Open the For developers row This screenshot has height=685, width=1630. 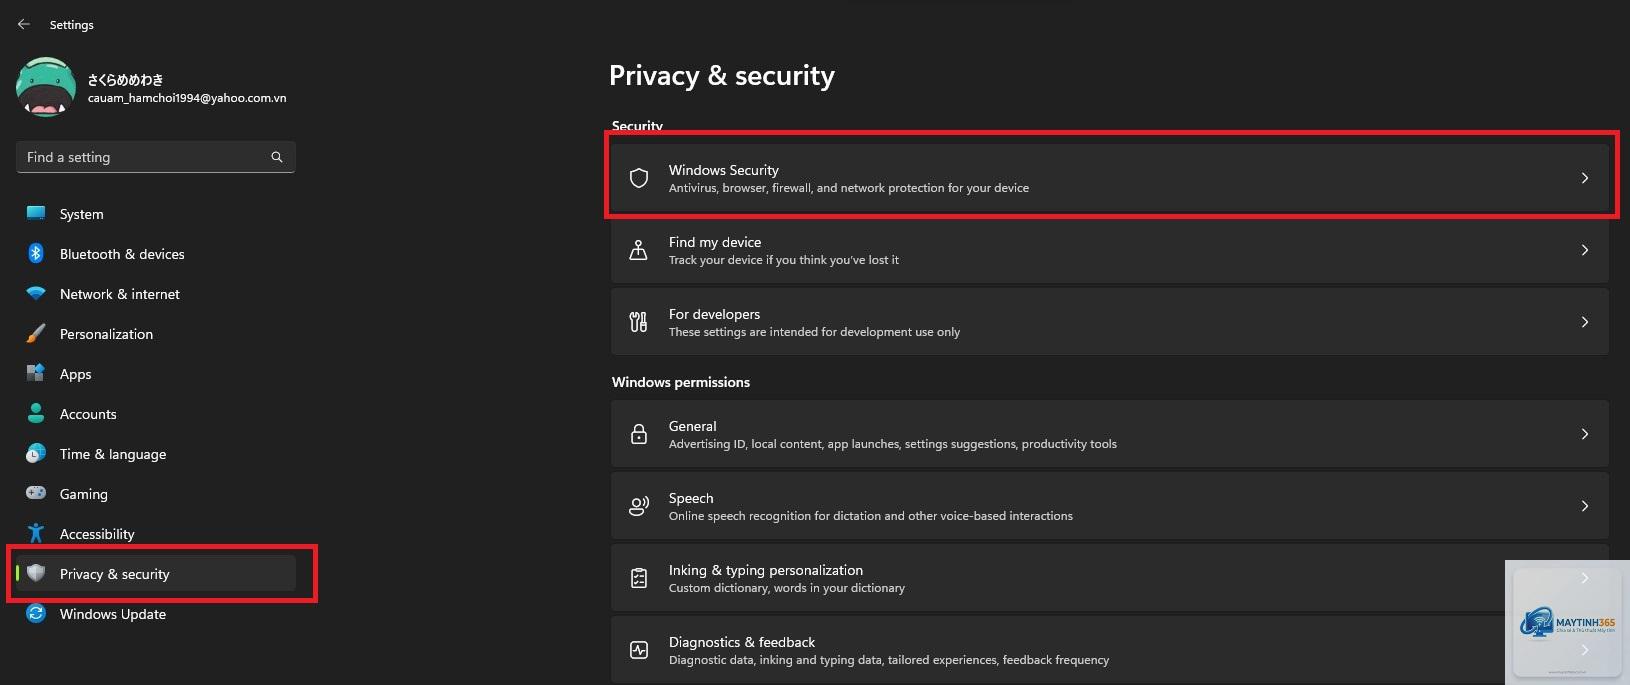1110,322
